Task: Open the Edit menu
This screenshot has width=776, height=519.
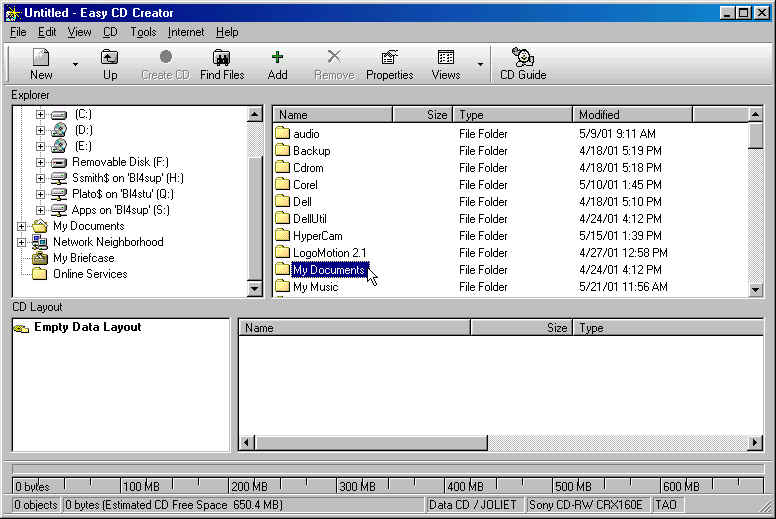Action: pos(47,32)
